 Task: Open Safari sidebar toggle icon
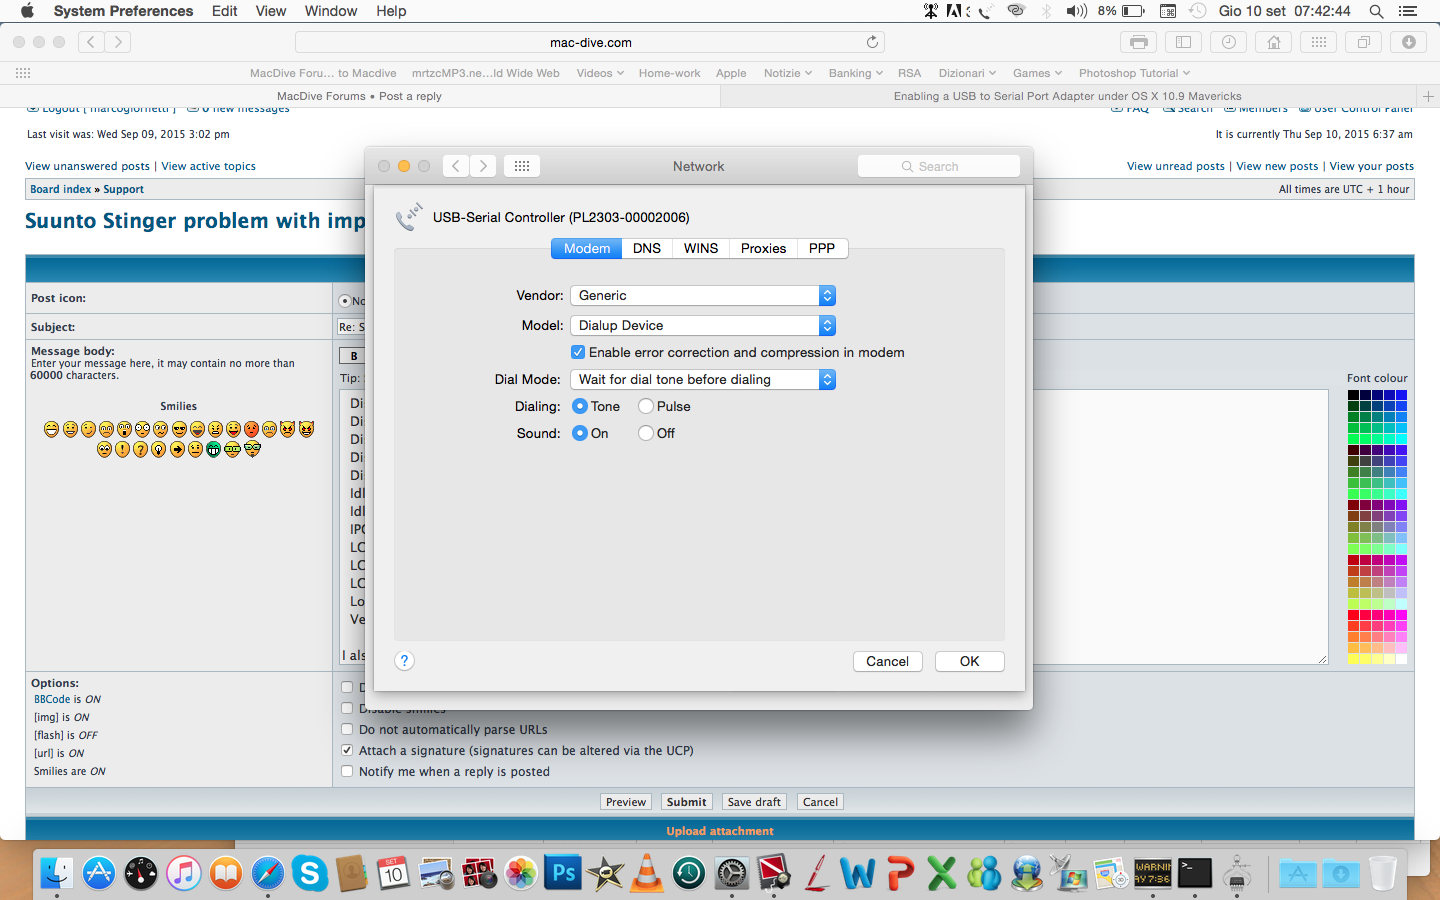click(1183, 42)
